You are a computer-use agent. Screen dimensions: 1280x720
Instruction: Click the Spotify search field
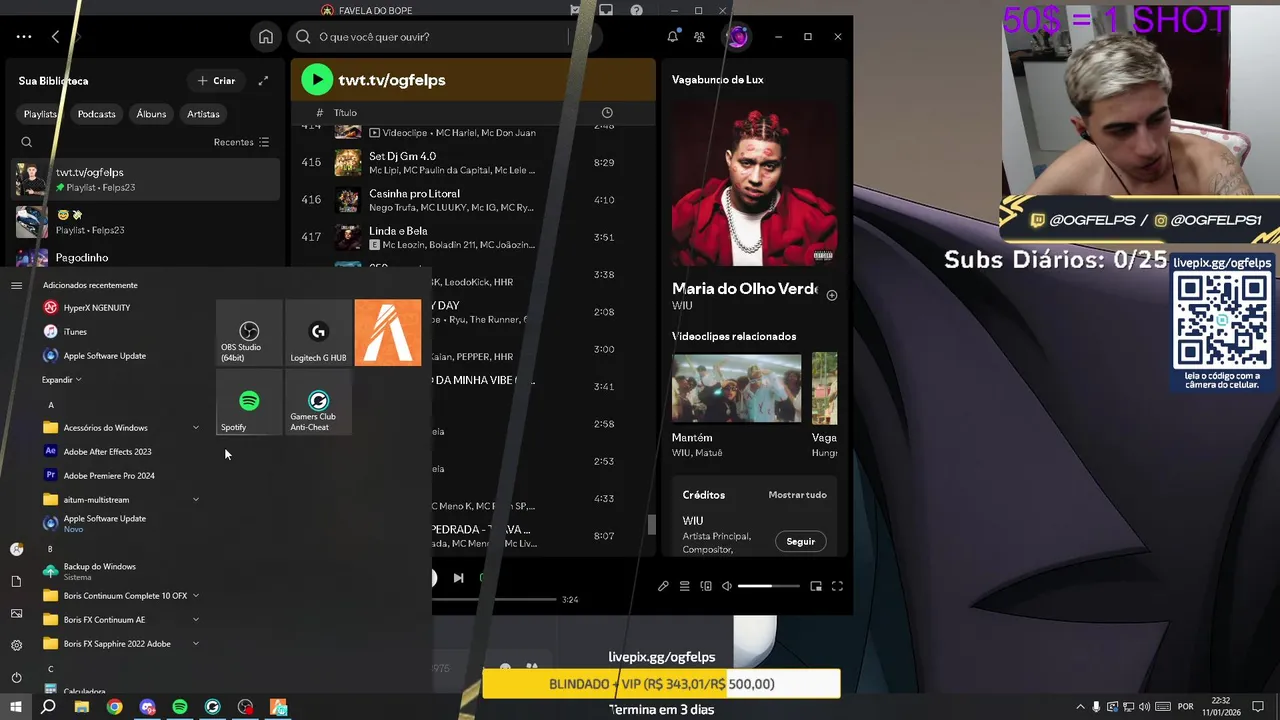432,37
